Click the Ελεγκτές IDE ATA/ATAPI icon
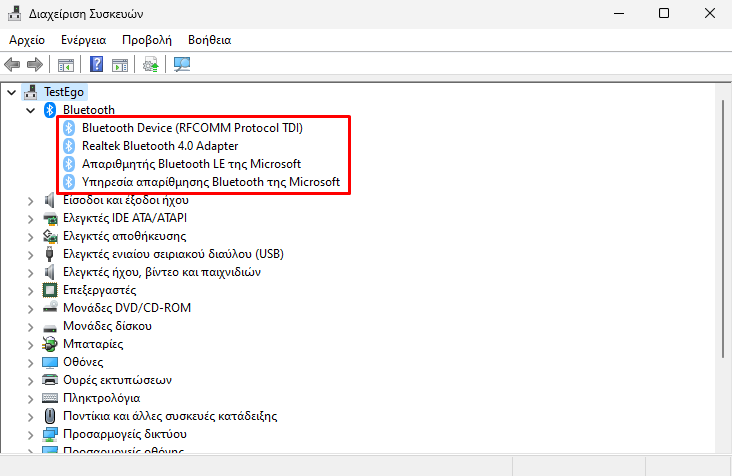The height and width of the screenshot is (476, 732). pyautogui.click(x=50, y=218)
